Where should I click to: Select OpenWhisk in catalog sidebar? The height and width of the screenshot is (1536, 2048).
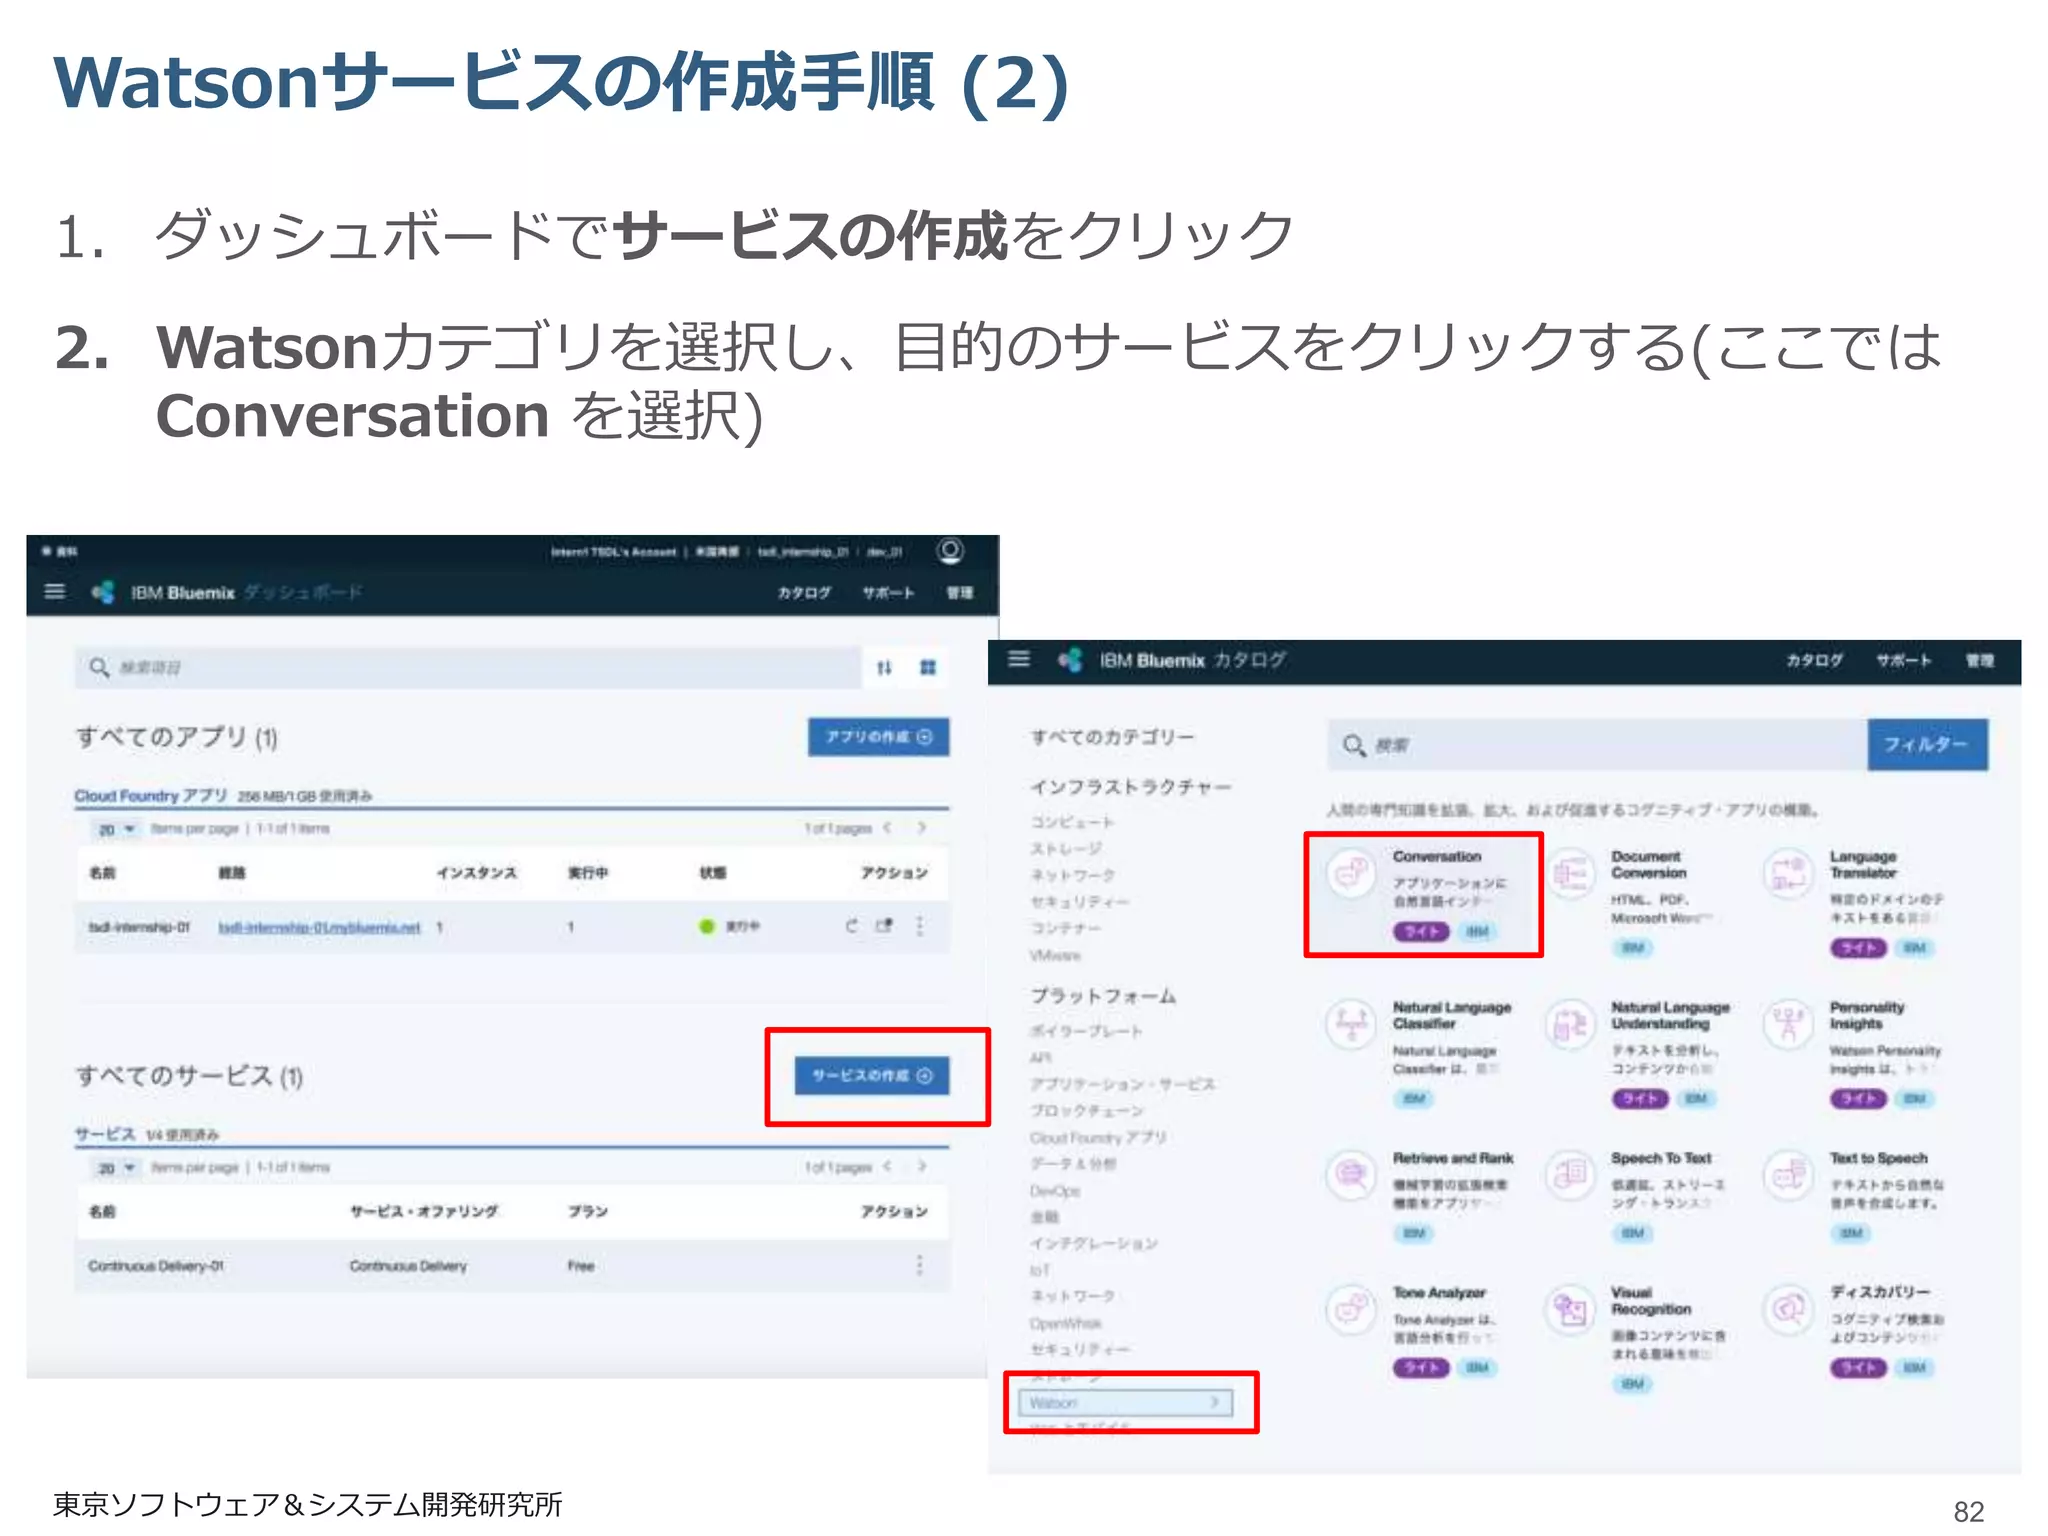pyautogui.click(x=1065, y=1323)
